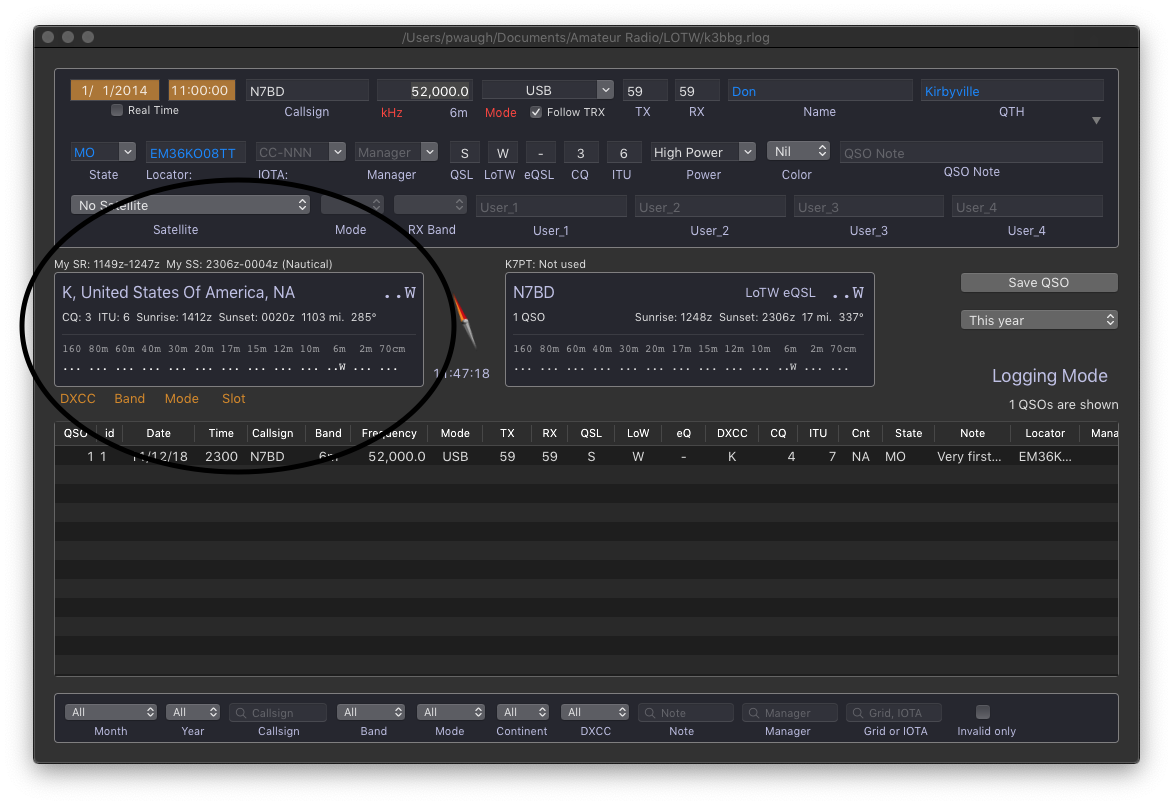Click the Note search filter field
Image resolution: width=1173 pixels, height=805 pixels.
pyautogui.click(x=686, y=712)
